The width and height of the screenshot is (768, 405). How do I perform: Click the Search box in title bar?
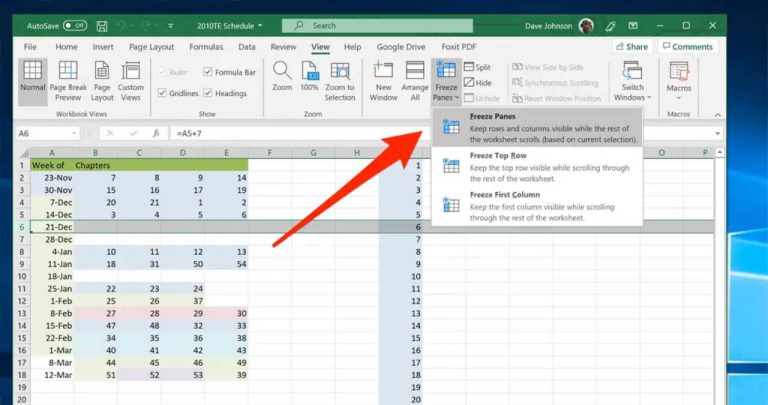[377, 25]
